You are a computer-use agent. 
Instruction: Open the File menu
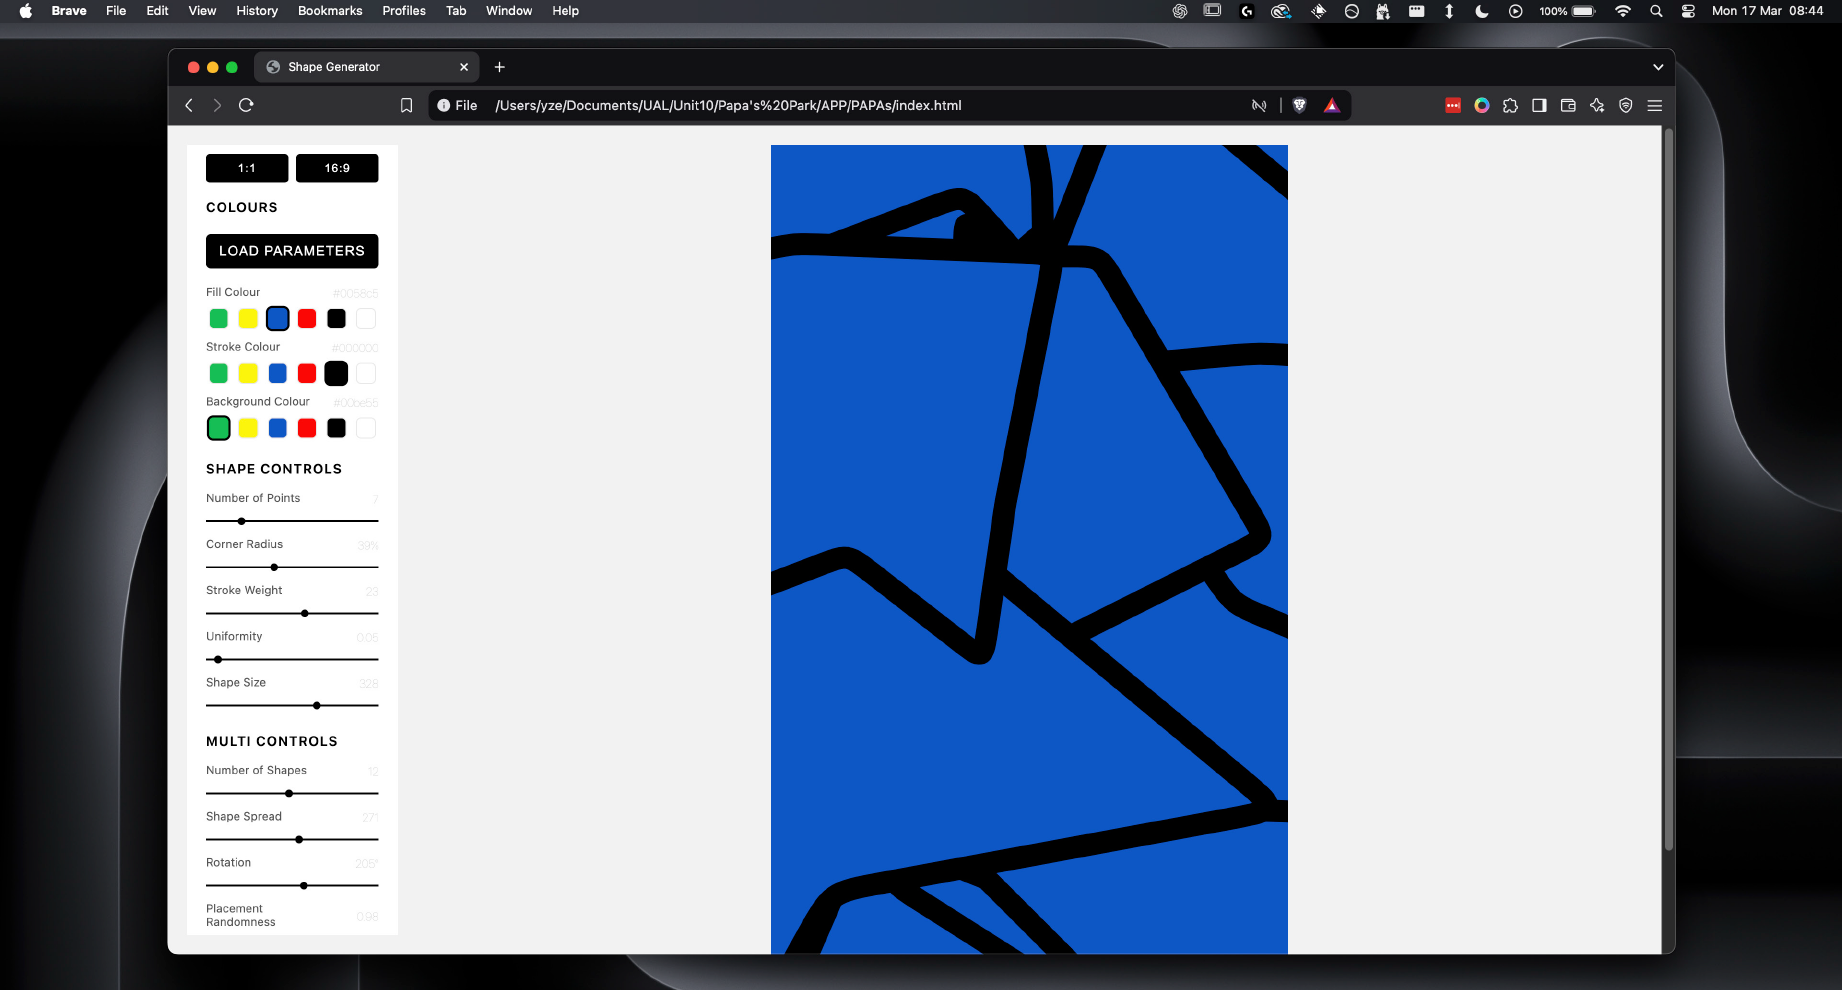116,11
